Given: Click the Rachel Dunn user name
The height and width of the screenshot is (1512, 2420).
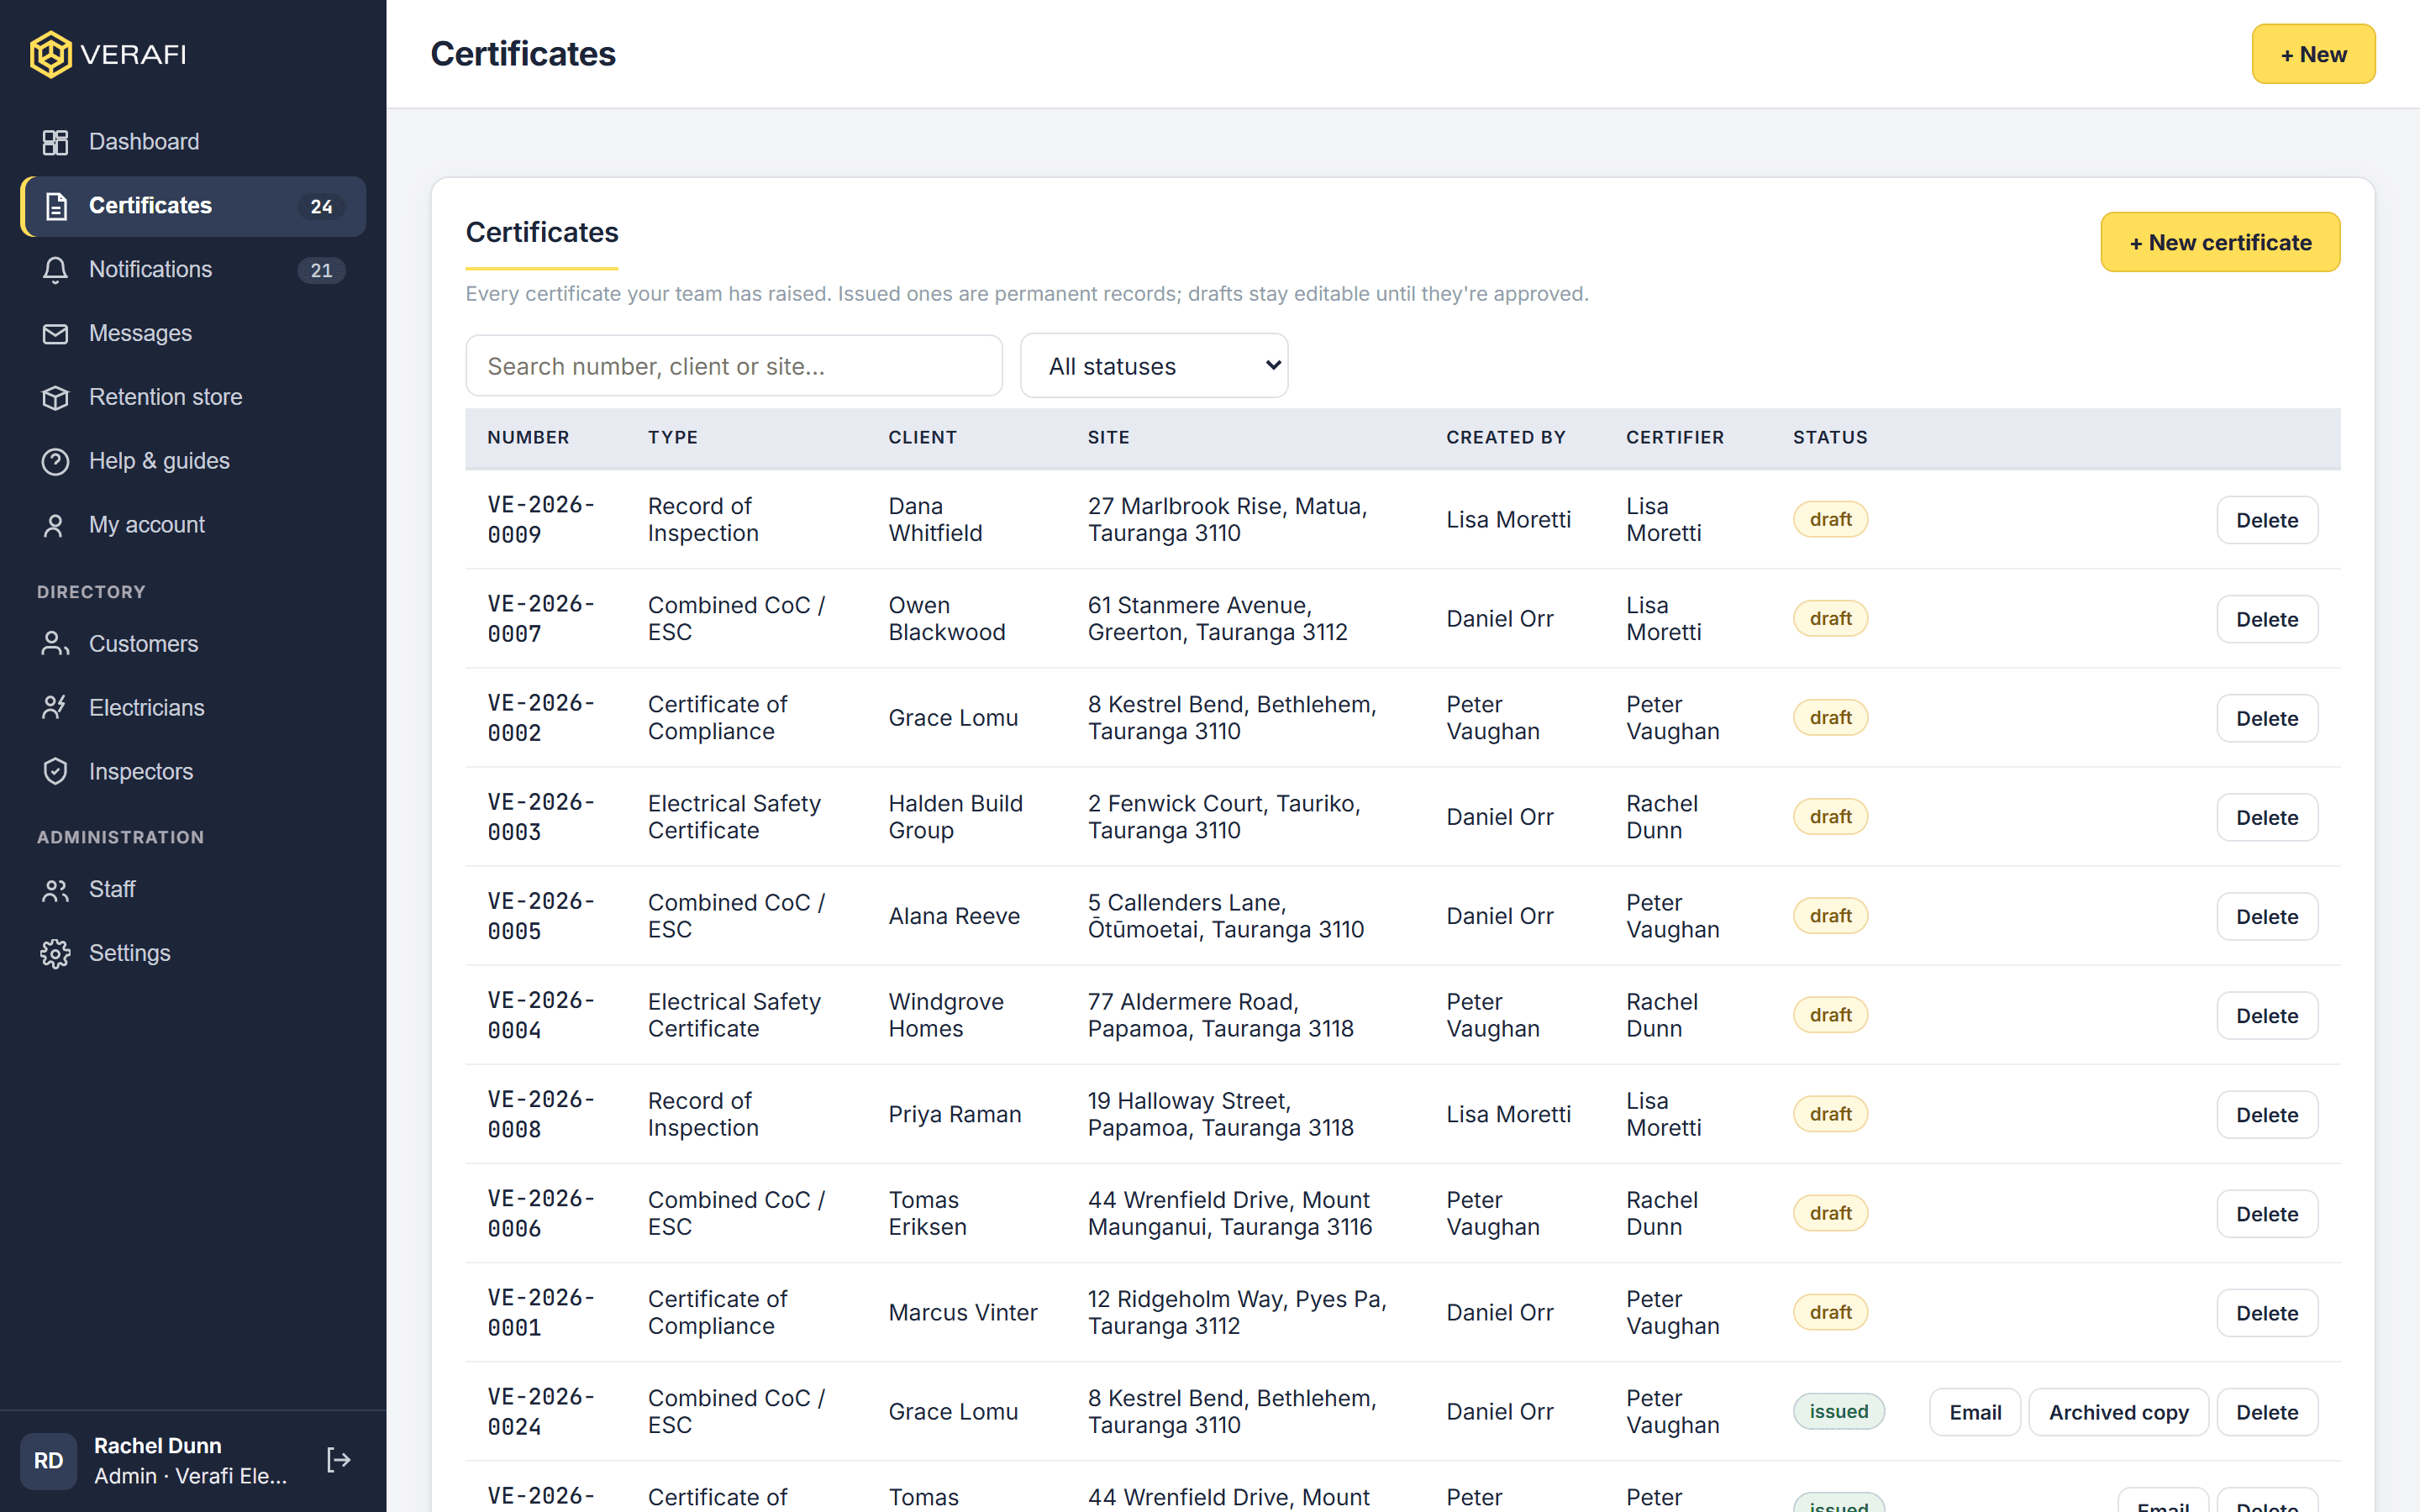Looking at the screenshot, I should (157, 1445).
